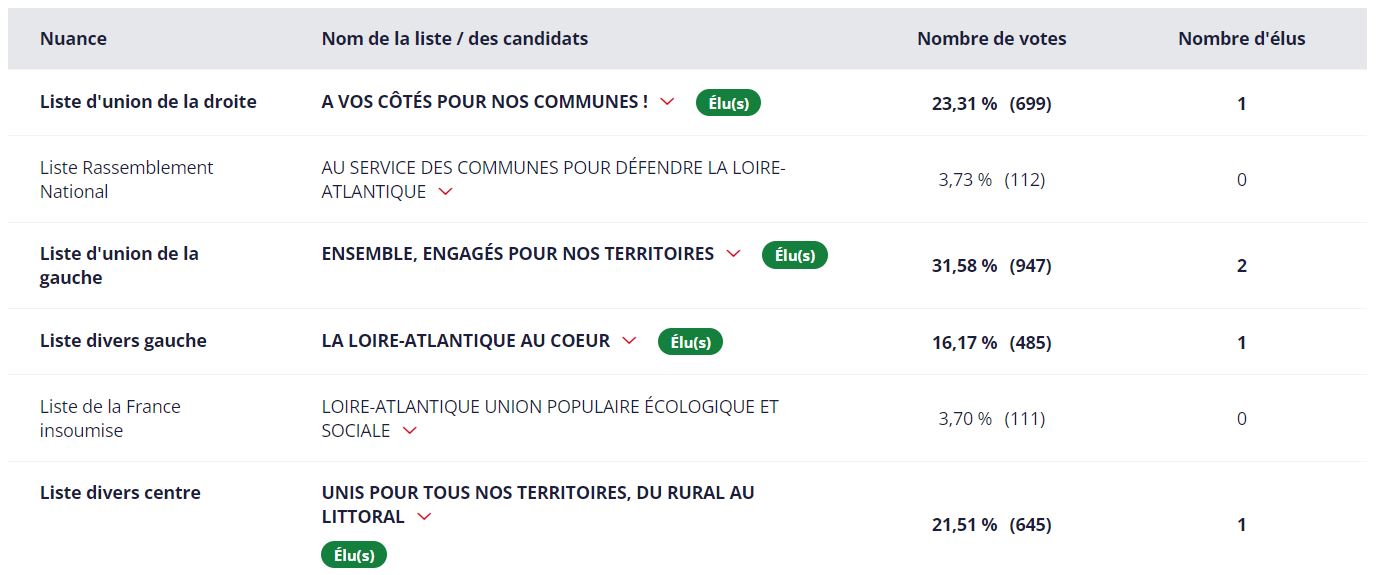Image resolution: width=1377 pixels, height=575 pixels.
Task: Click the 31,58 % (947) vote result
Action: point(992,266)
